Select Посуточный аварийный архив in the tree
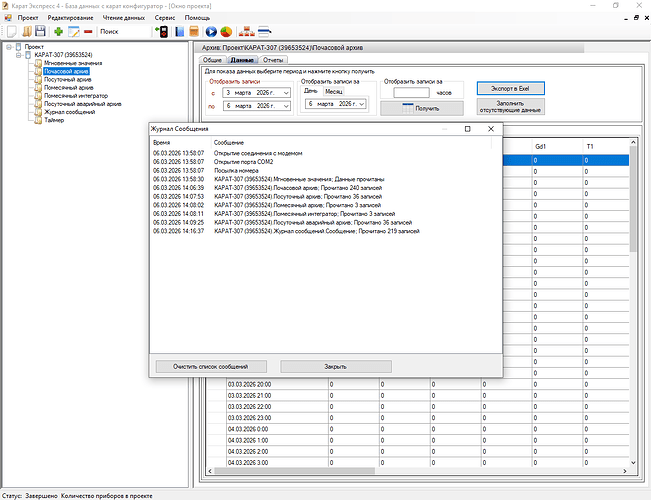 pos(82,103)
